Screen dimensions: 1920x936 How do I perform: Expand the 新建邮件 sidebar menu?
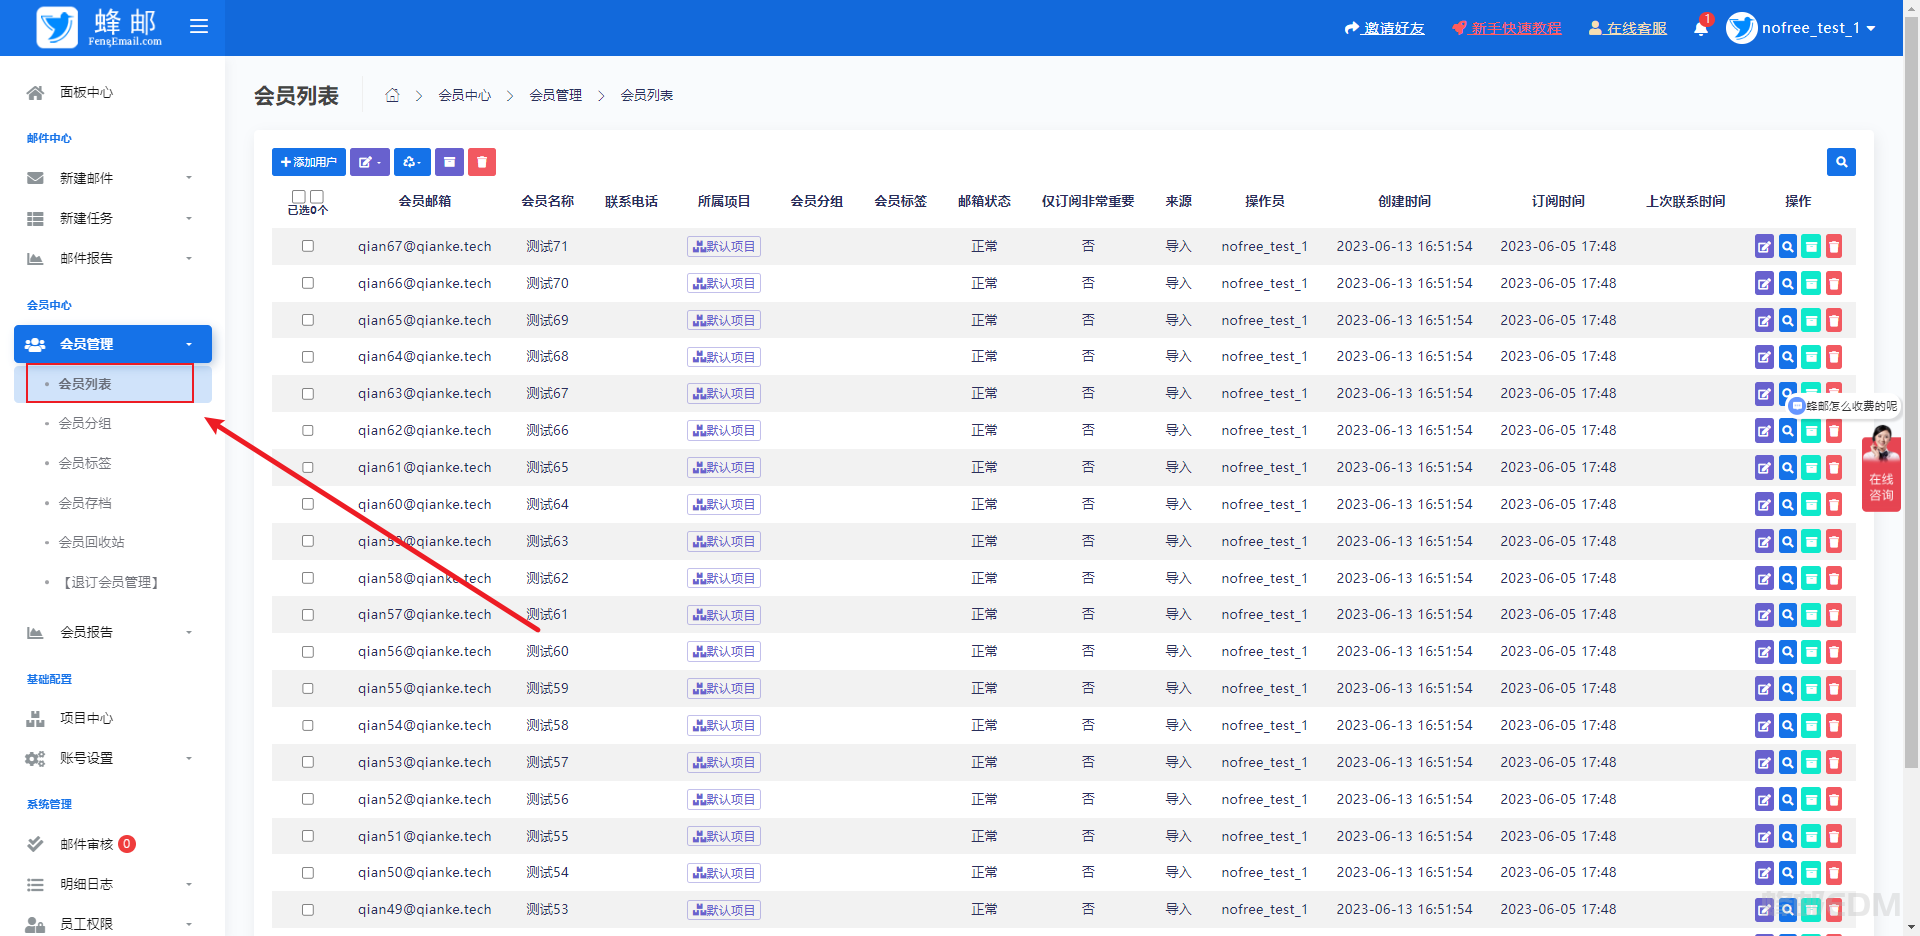(112, 178)
